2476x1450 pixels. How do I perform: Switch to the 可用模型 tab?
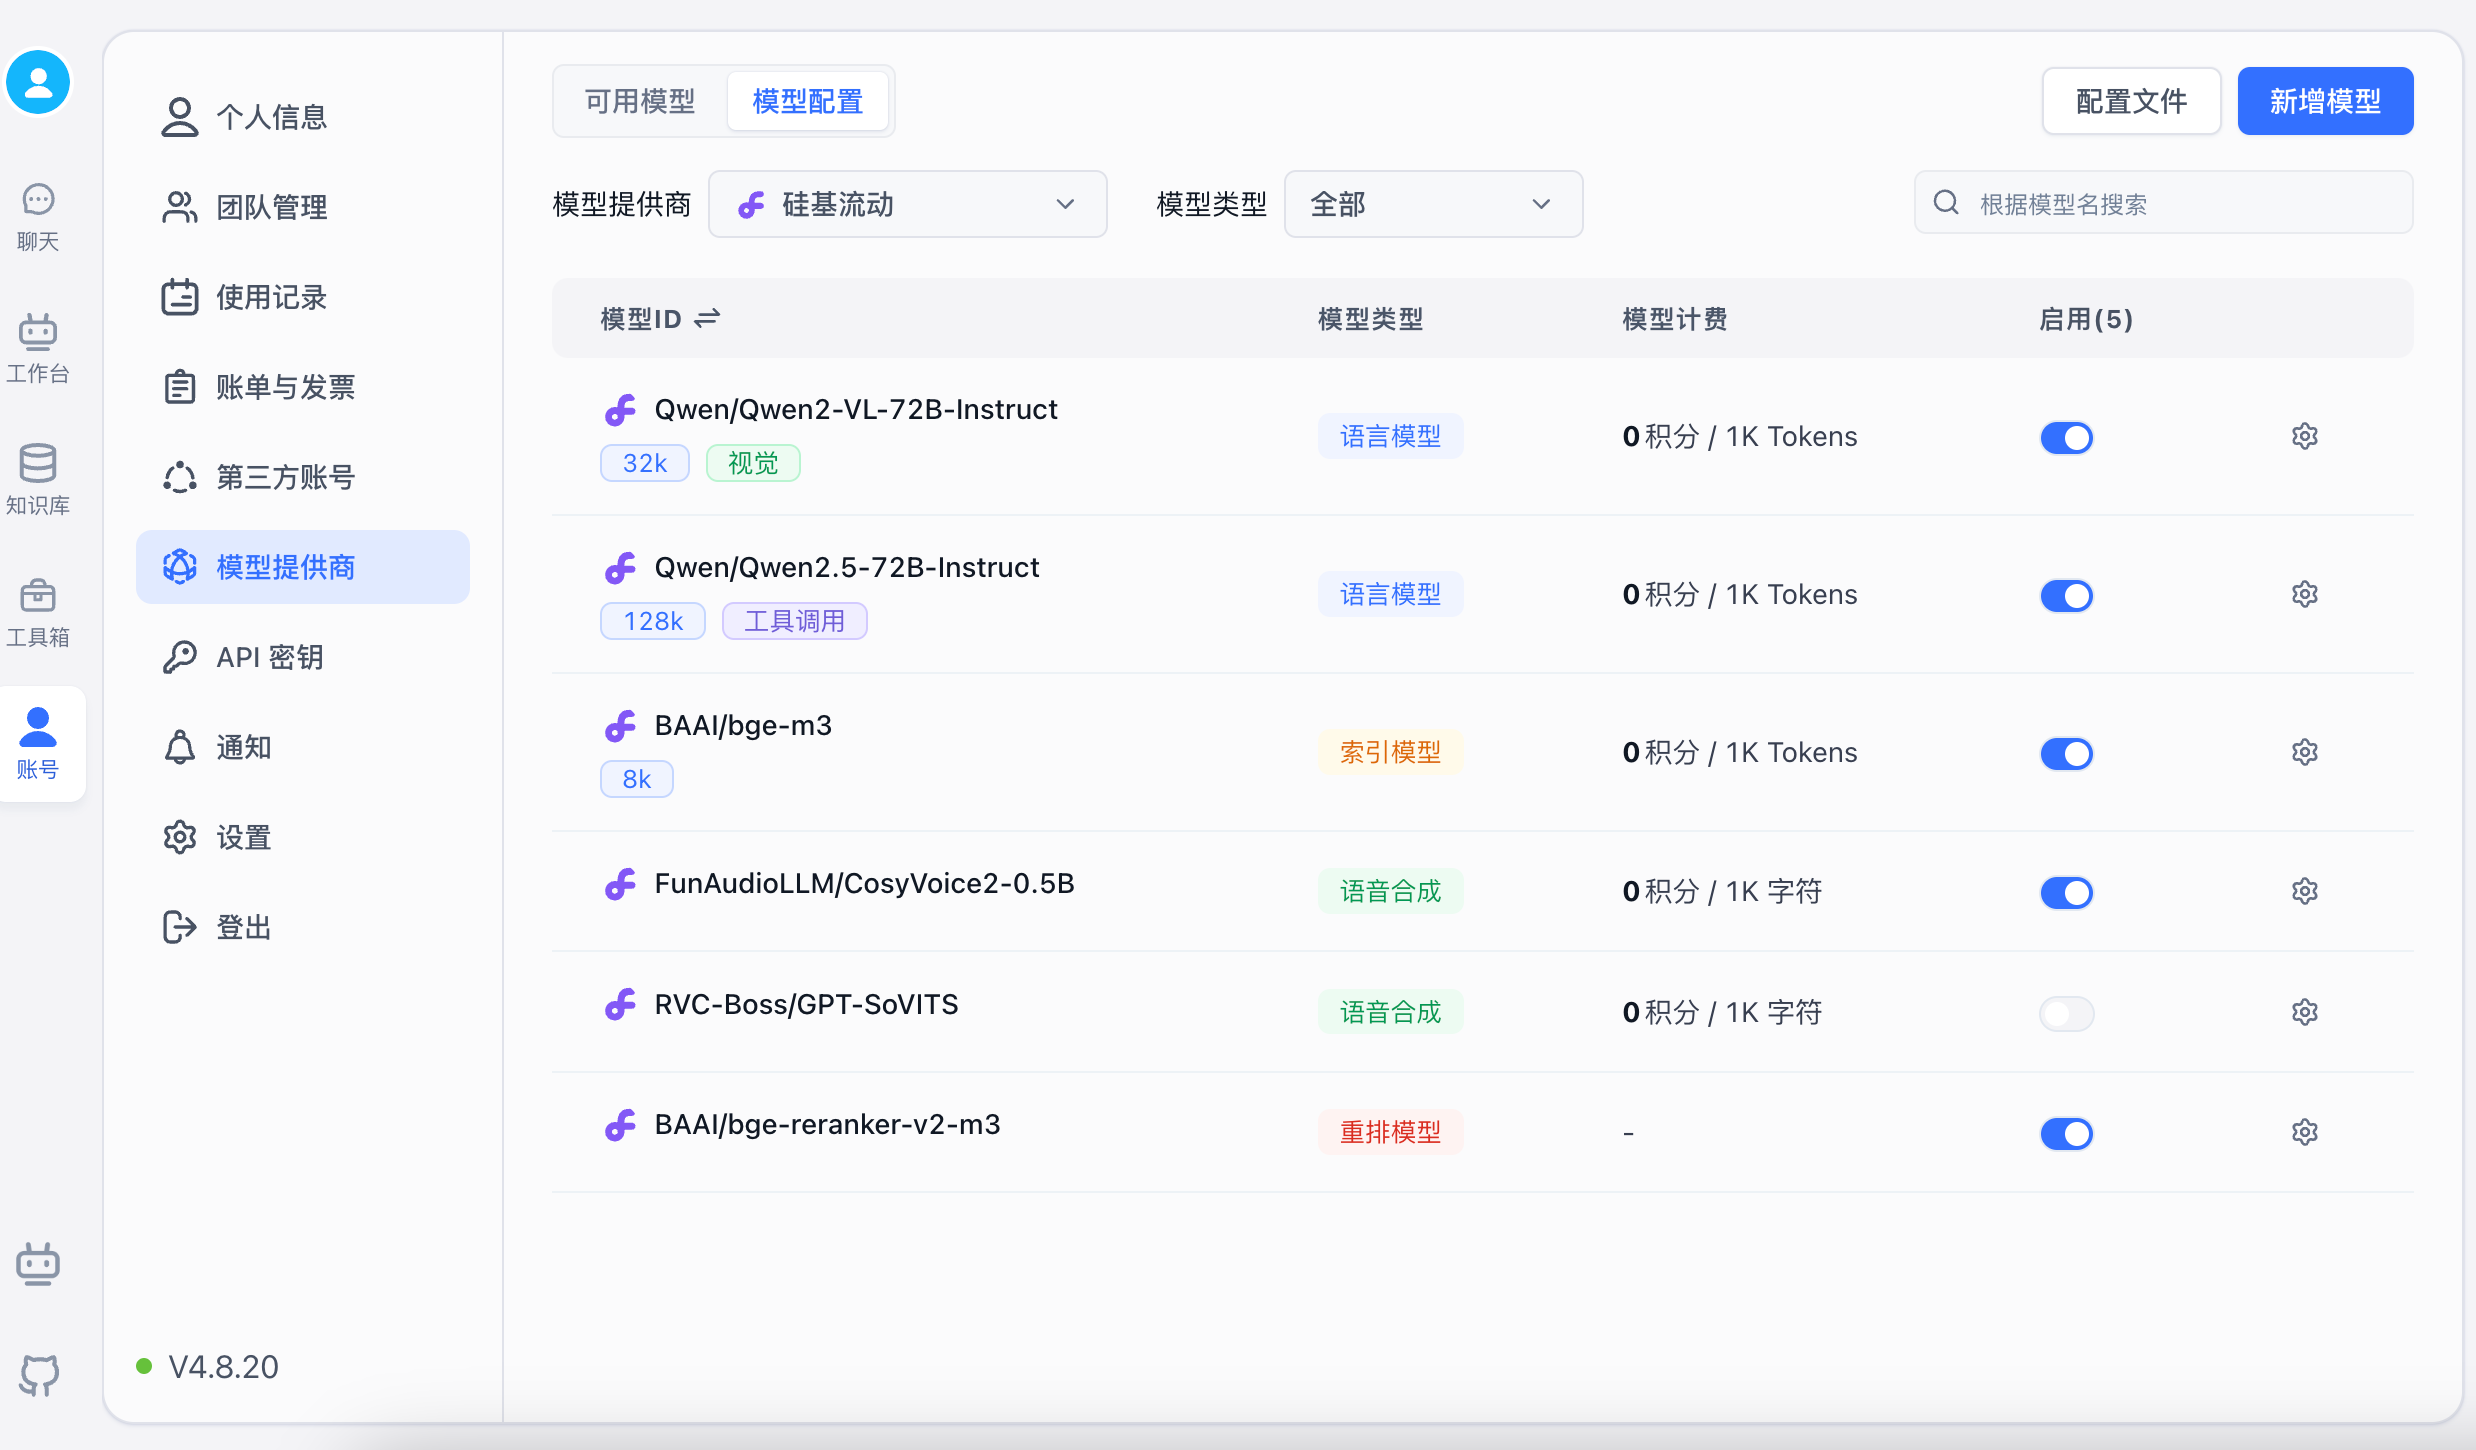(x=640, y=101)
